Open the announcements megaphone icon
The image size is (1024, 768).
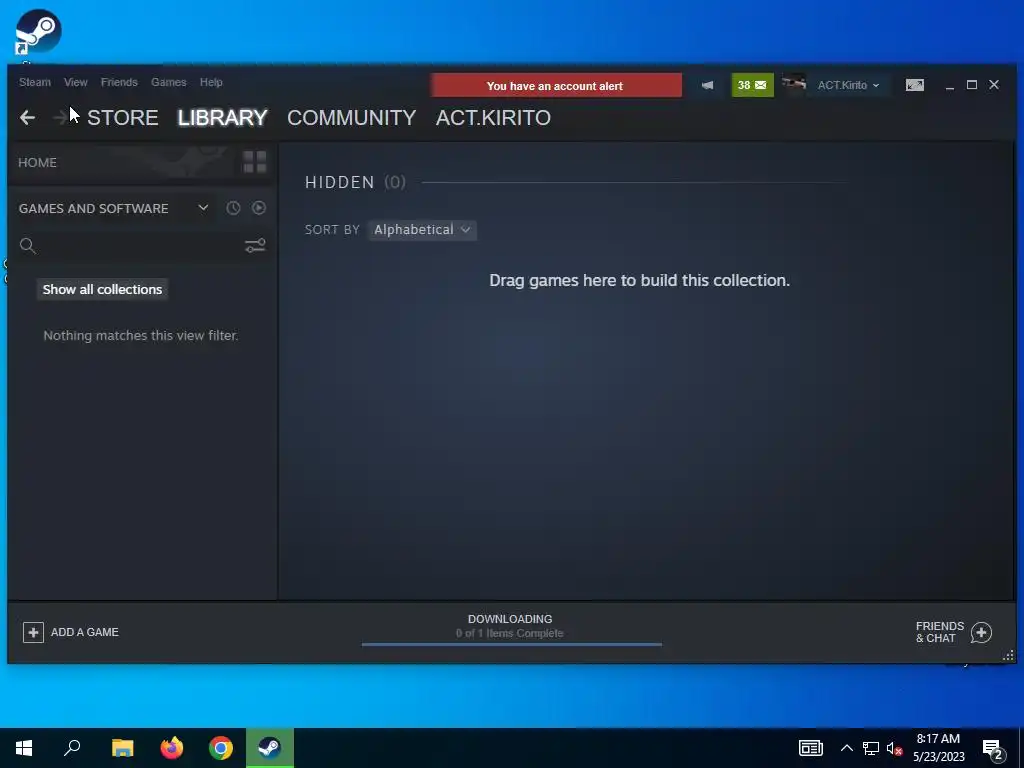coord(707,86)
